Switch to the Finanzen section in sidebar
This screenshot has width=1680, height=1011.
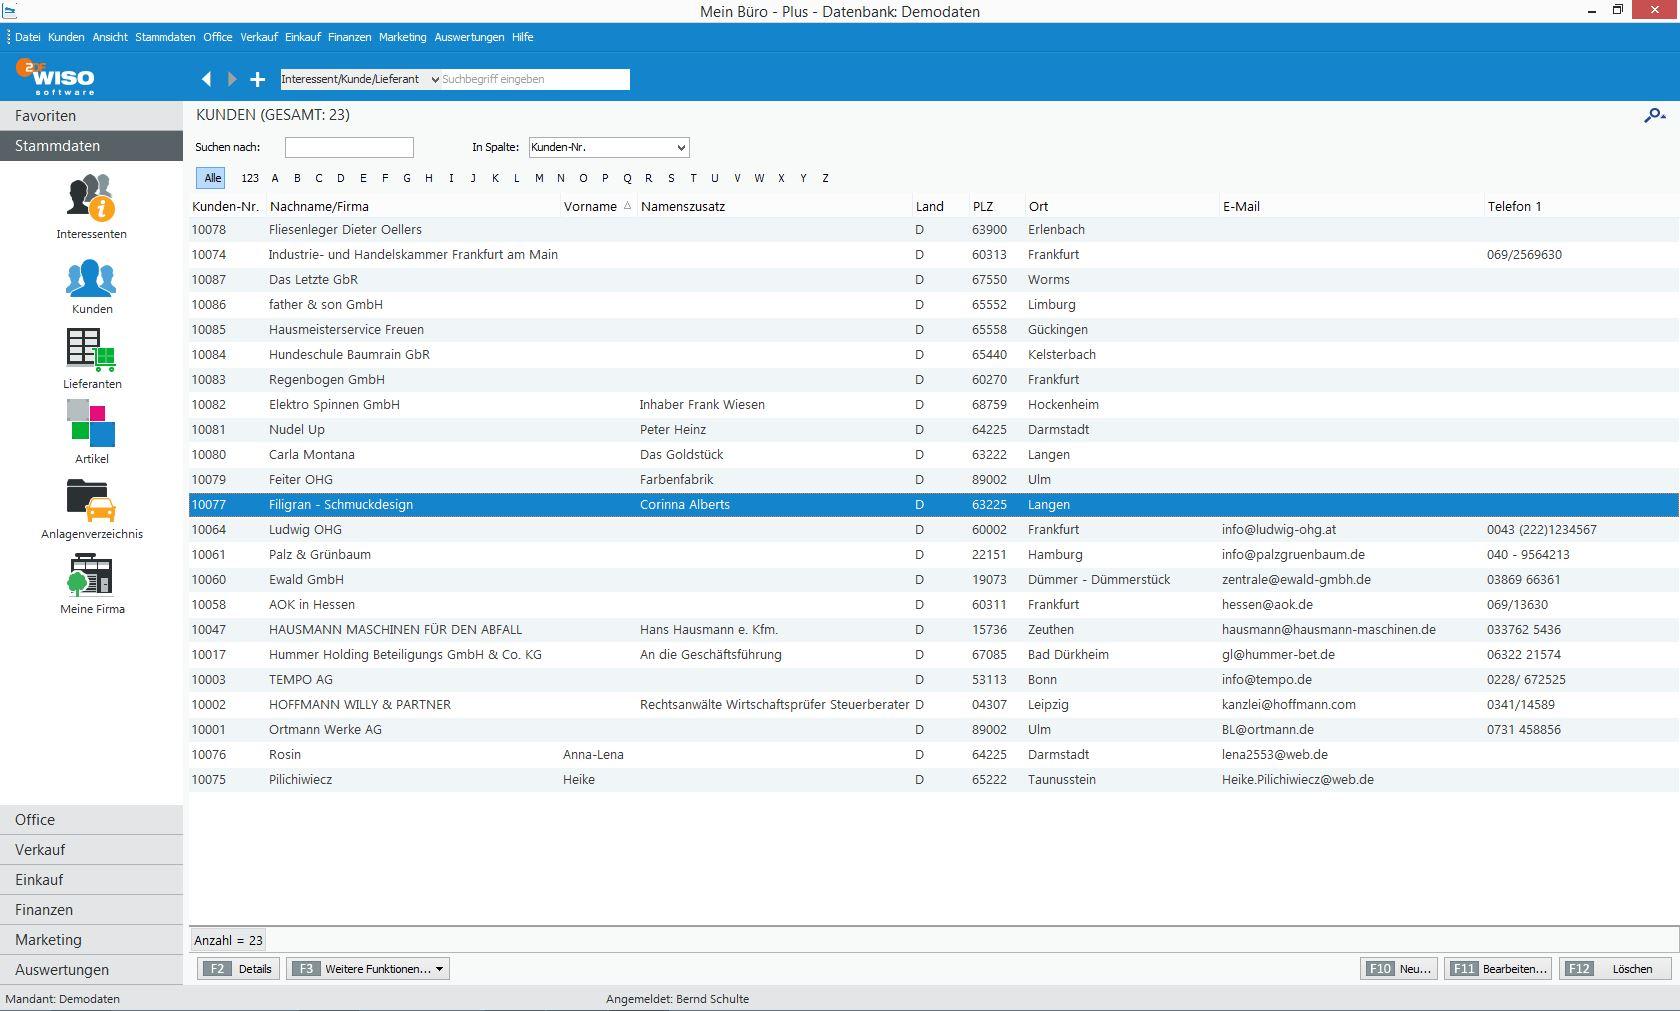44,909
